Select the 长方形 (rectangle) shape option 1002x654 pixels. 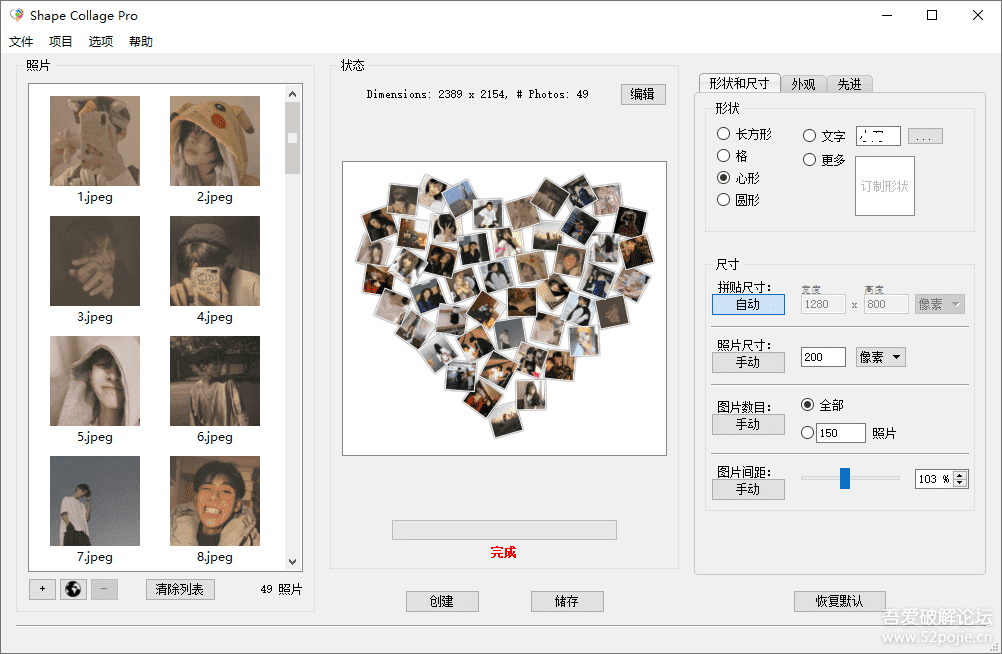click(x=722, y=136)
